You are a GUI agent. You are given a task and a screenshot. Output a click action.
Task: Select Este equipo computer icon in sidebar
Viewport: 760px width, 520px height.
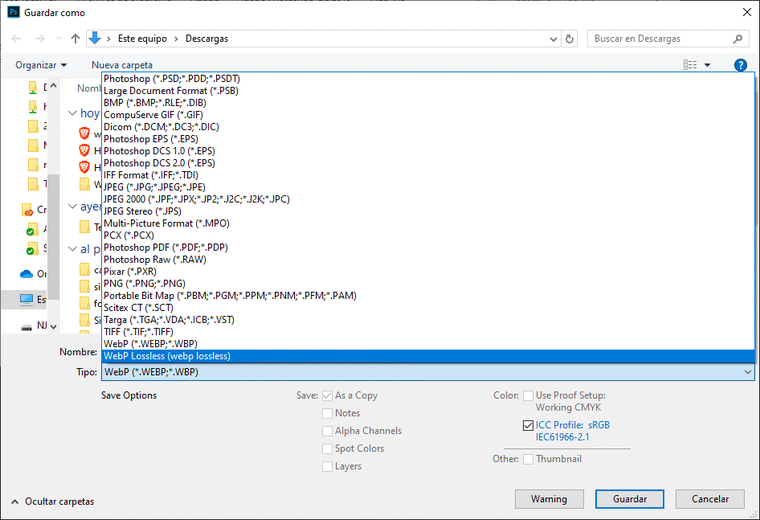[27, 299]
